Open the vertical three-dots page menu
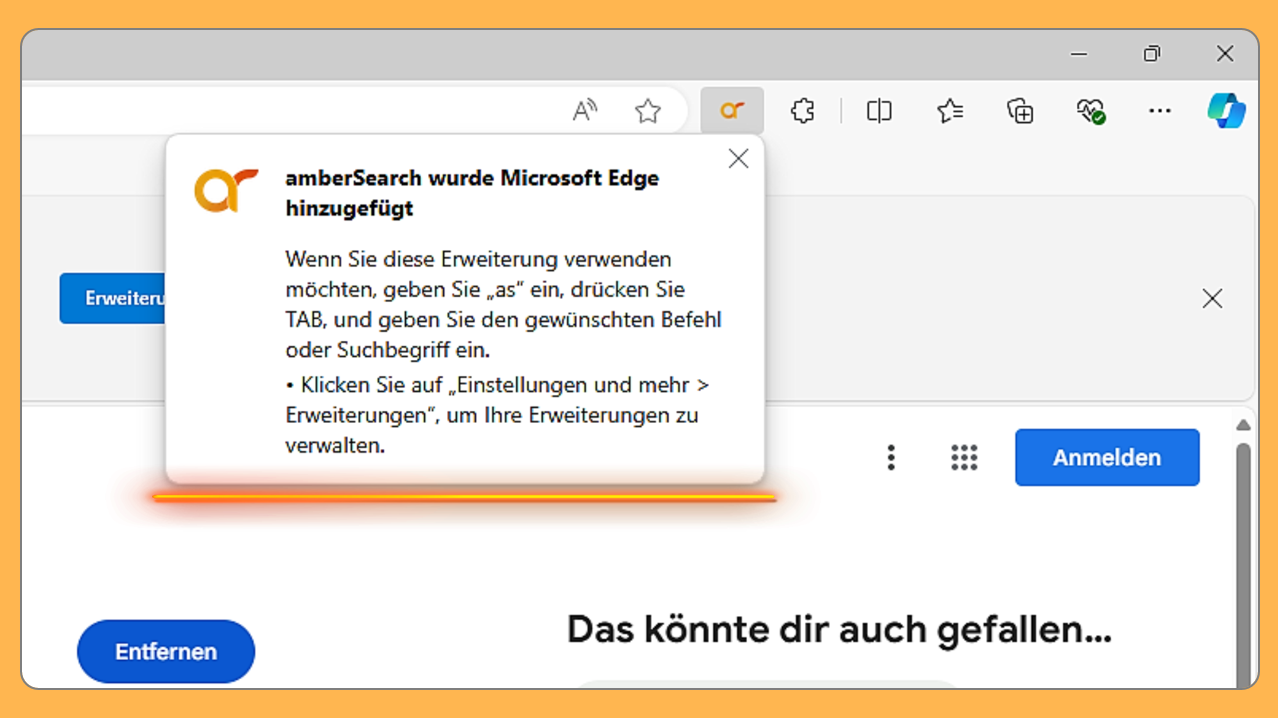The height and width of the screenshot is (718, 1278). [891, 458]
